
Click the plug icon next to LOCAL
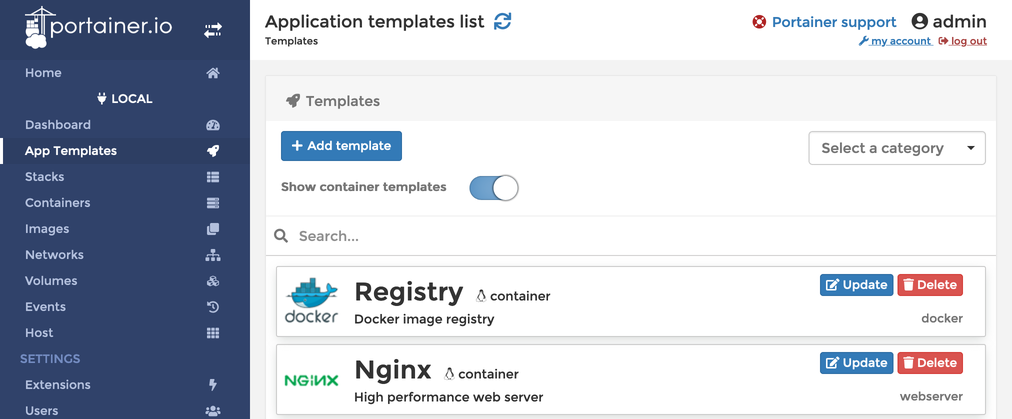tap(101, 99)
